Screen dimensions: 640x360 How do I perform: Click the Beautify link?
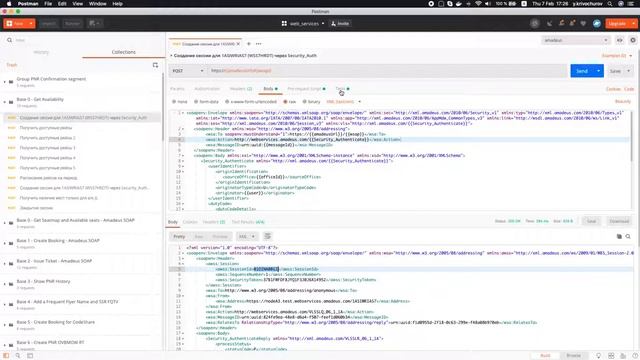(622, 102)
